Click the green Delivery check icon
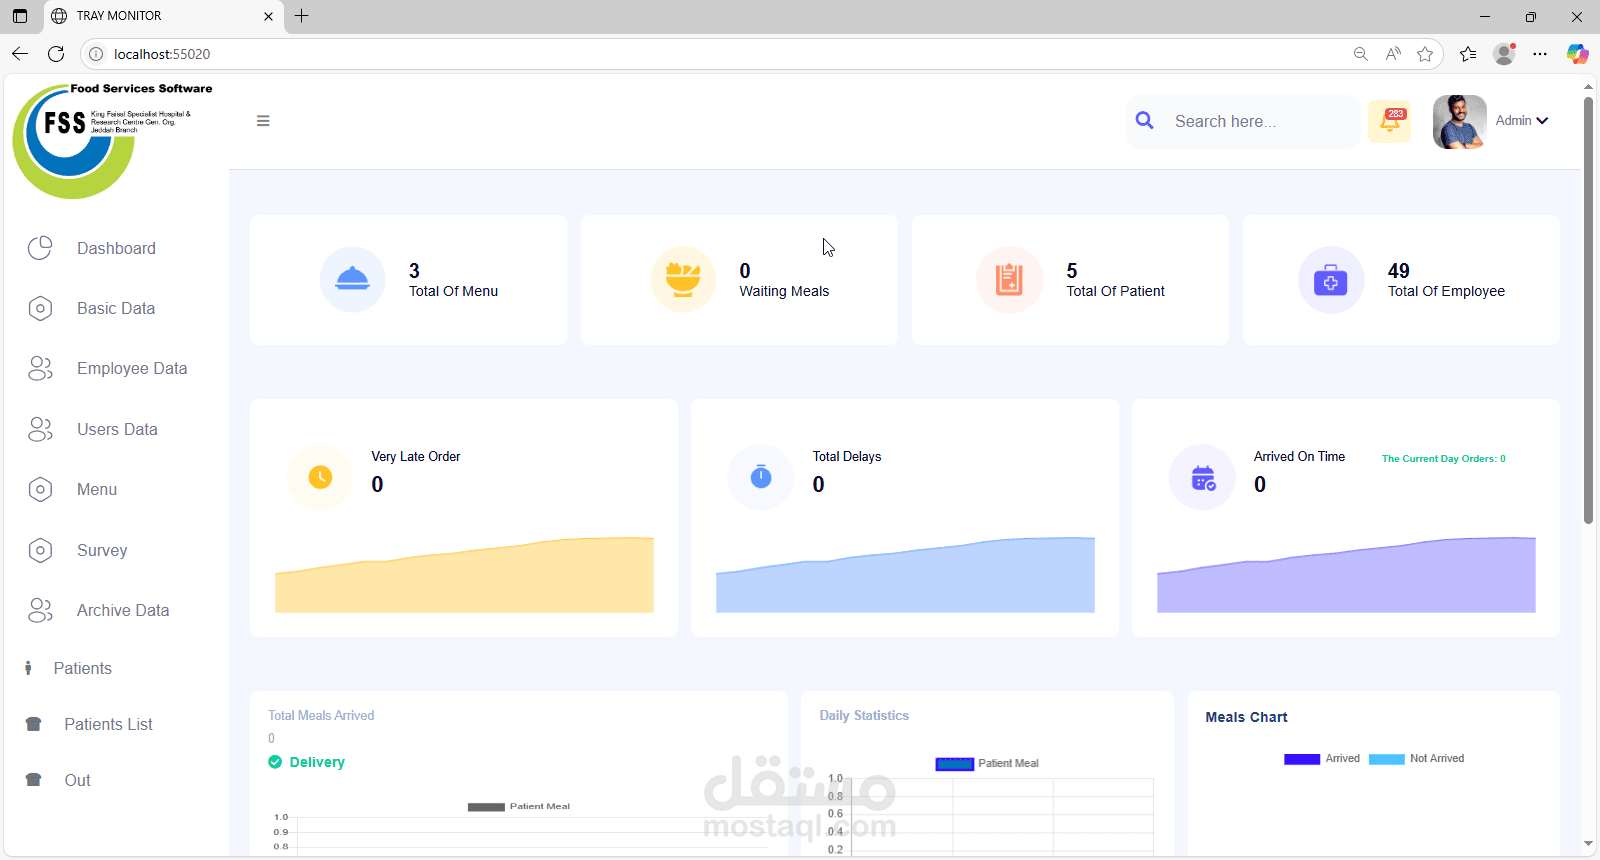Screen dimensions: 1600x860 pyautogui.click(x=275, y=762)
